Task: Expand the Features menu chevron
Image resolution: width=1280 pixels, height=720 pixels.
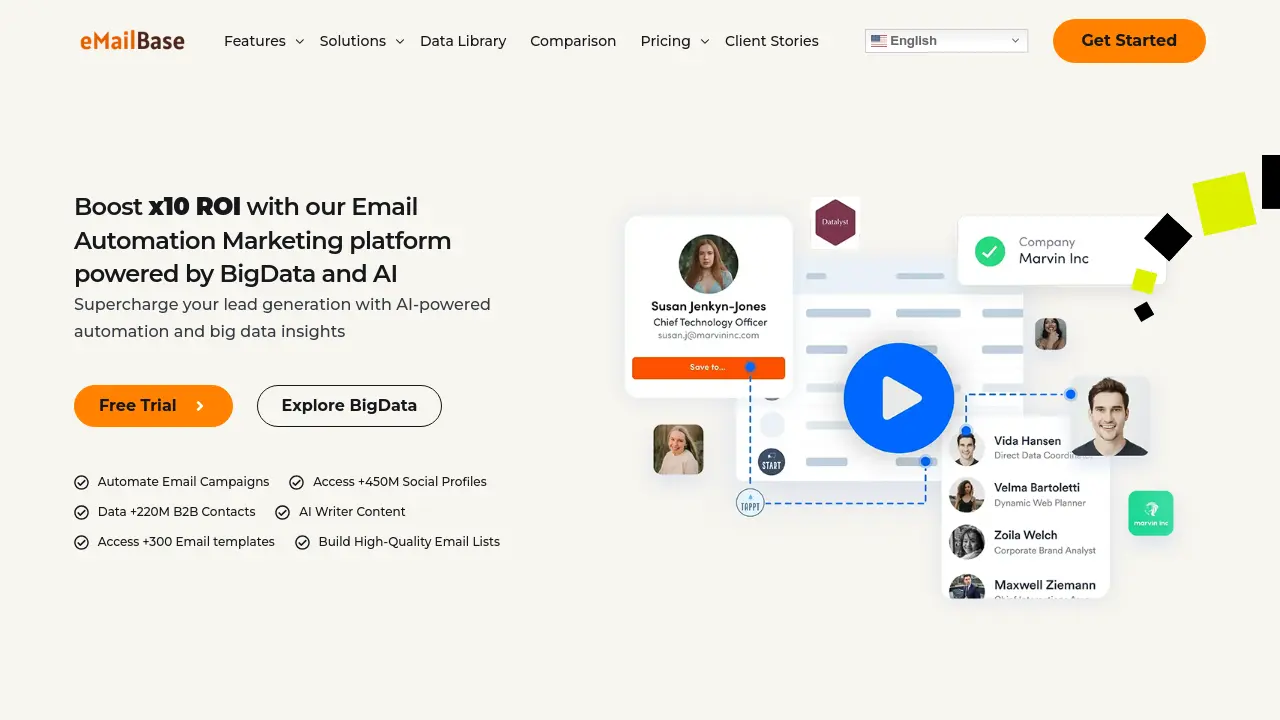Action: 298,42
